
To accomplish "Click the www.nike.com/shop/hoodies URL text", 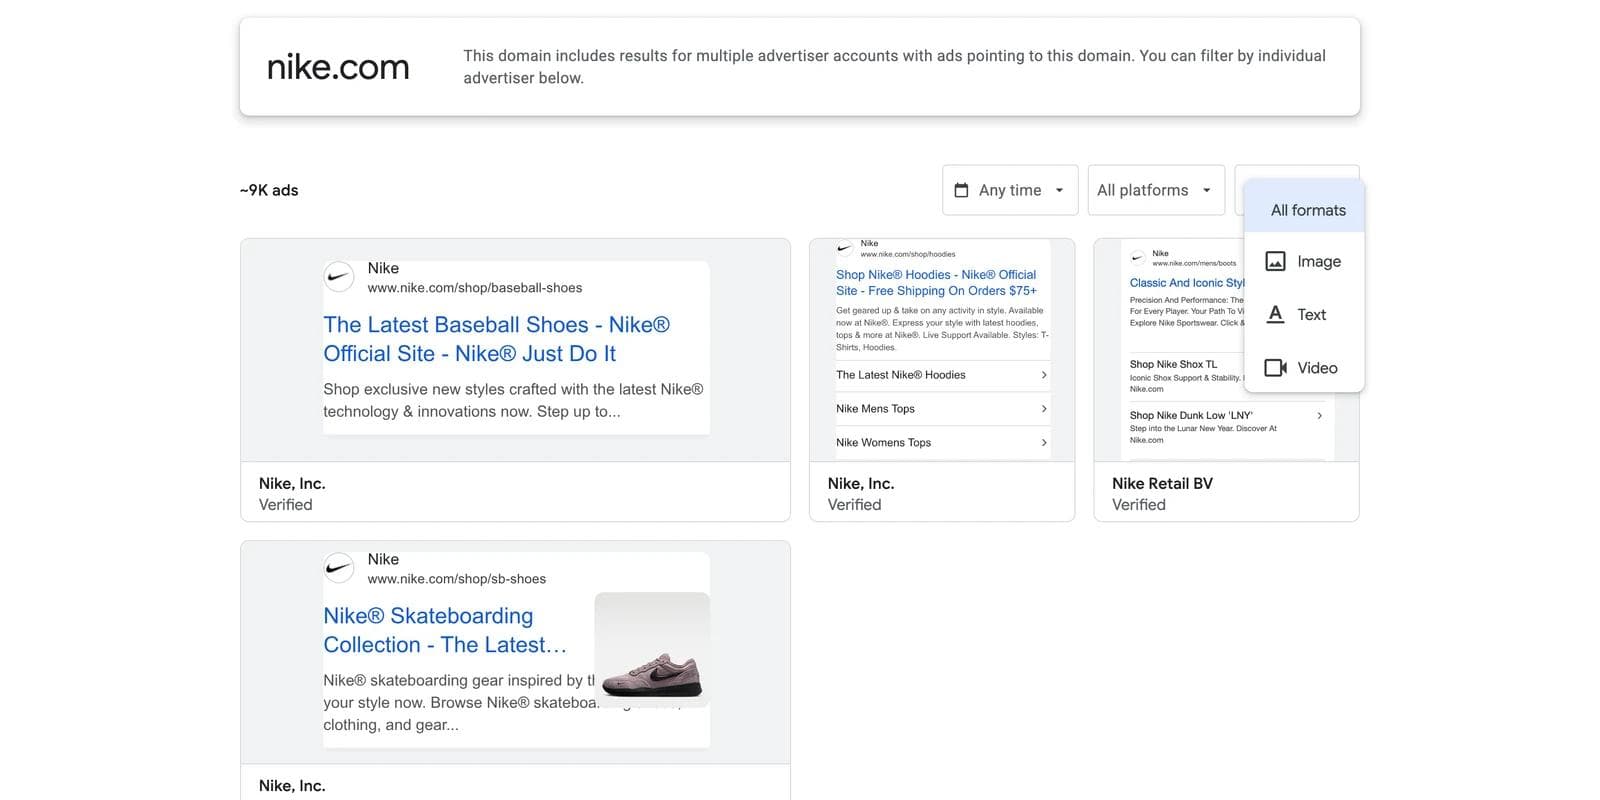I will click(x=908, y=254).
